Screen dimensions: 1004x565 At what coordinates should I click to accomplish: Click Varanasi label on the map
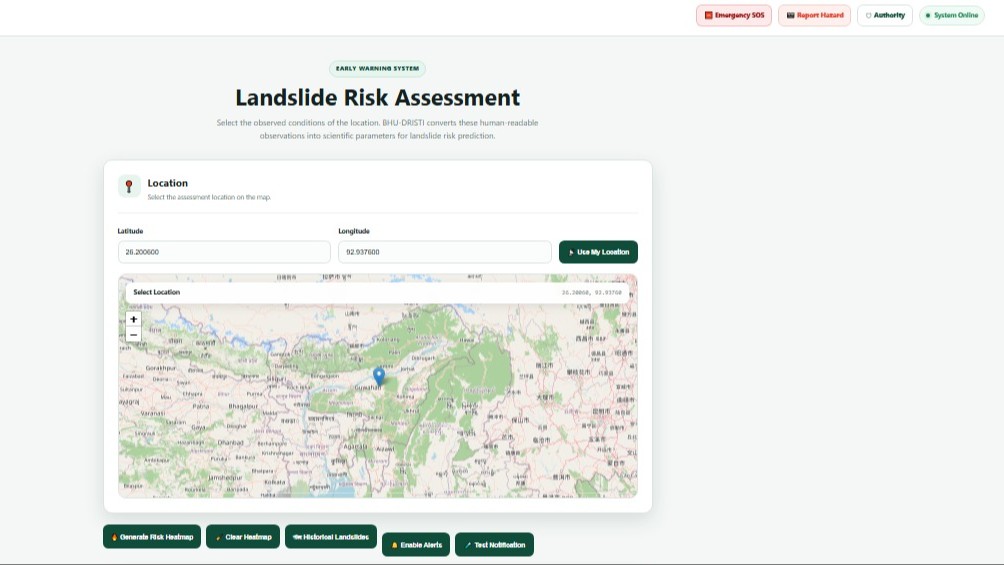coord(153,414)
